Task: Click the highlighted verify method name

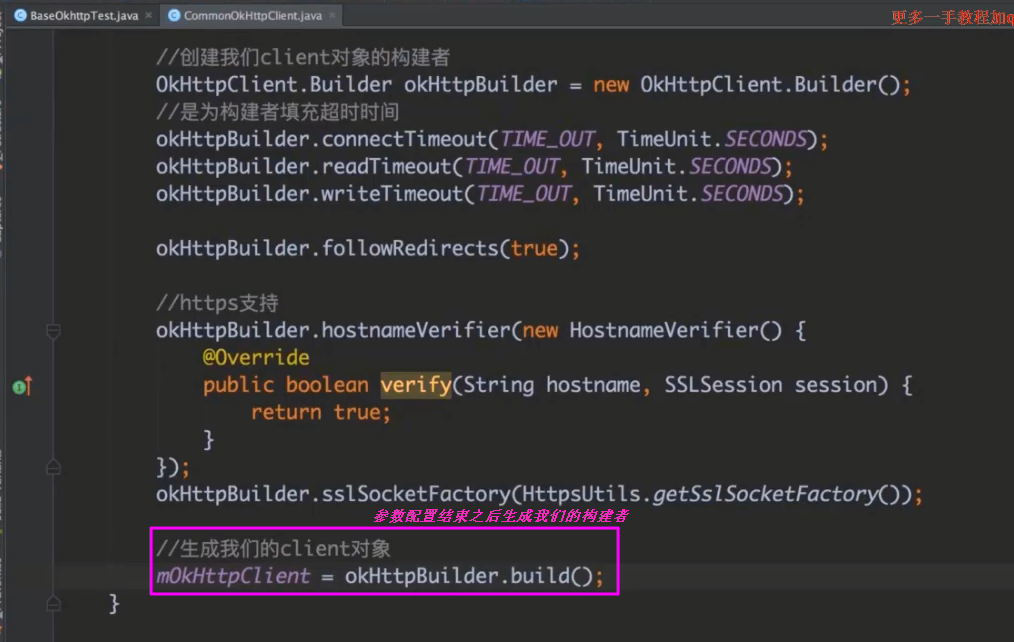Action: 416,385
